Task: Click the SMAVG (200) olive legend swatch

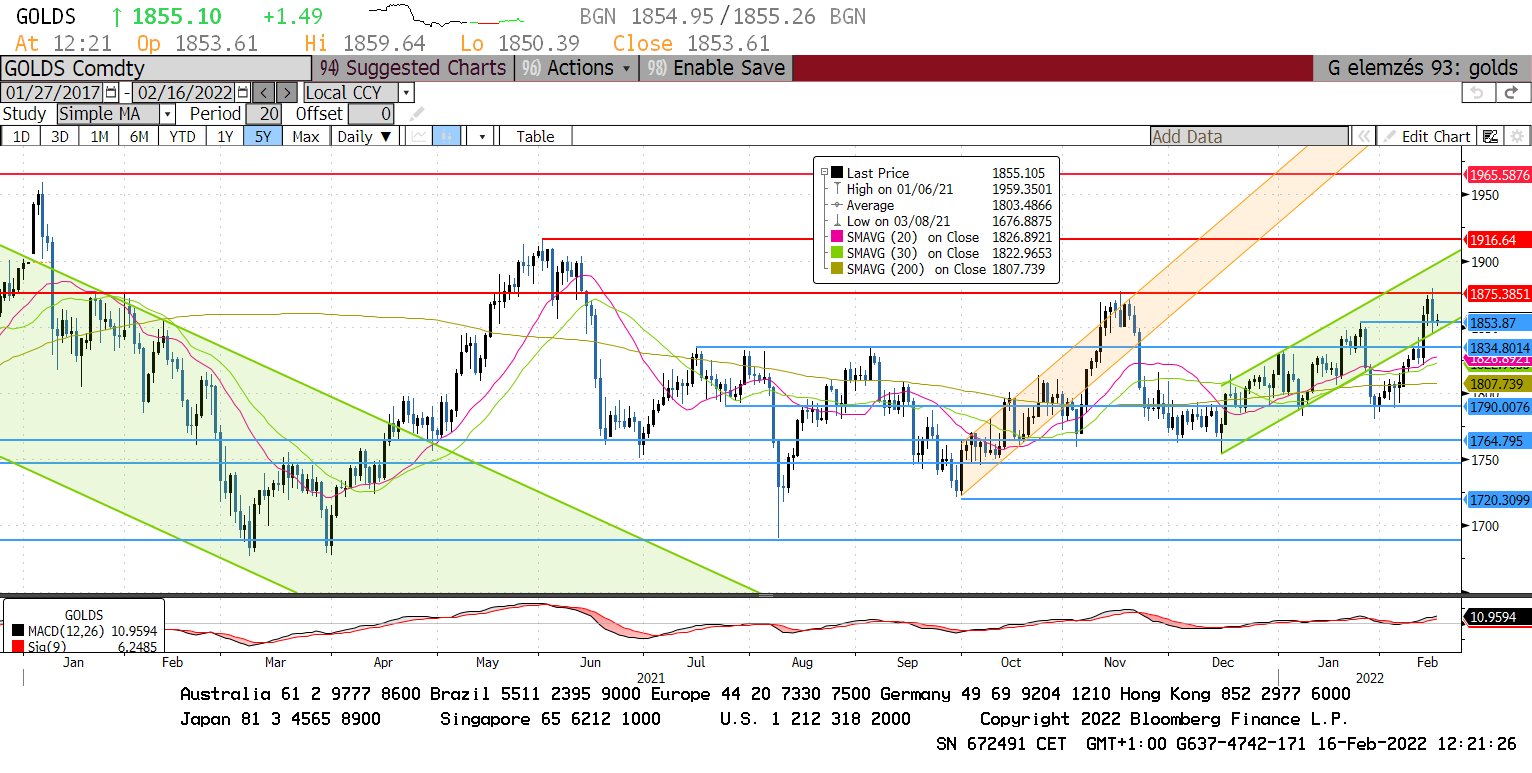Action: coord(837,269)
